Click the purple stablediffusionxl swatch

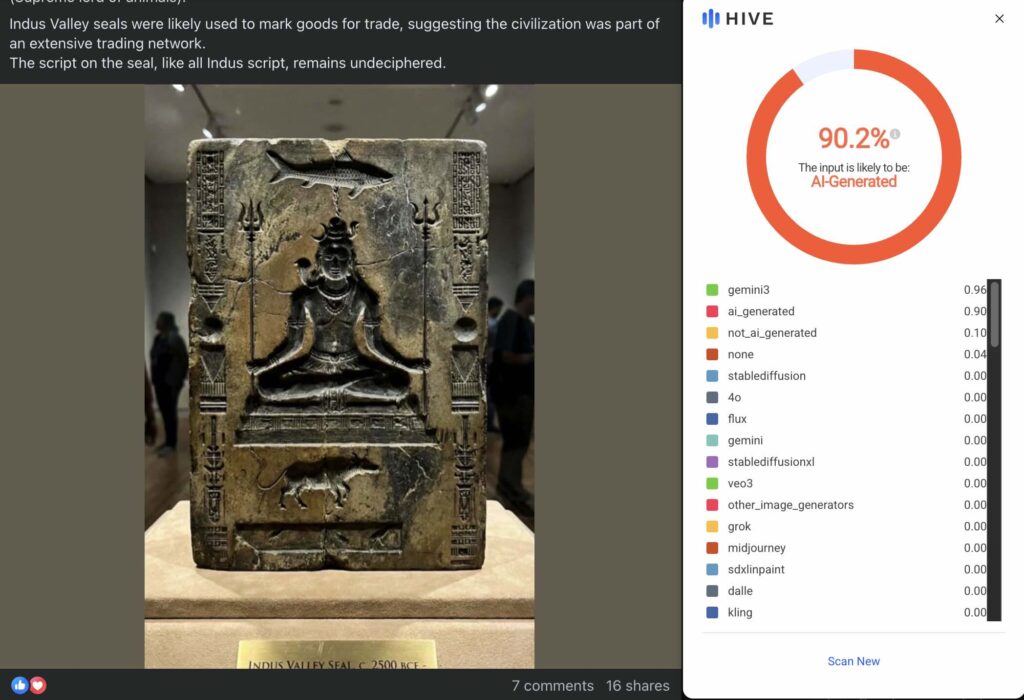click(712, 462)
